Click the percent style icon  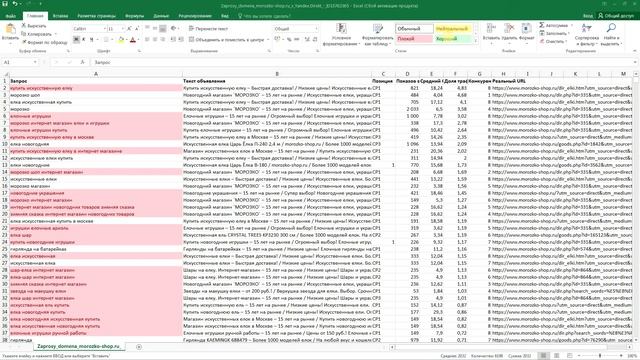[289, 40]
